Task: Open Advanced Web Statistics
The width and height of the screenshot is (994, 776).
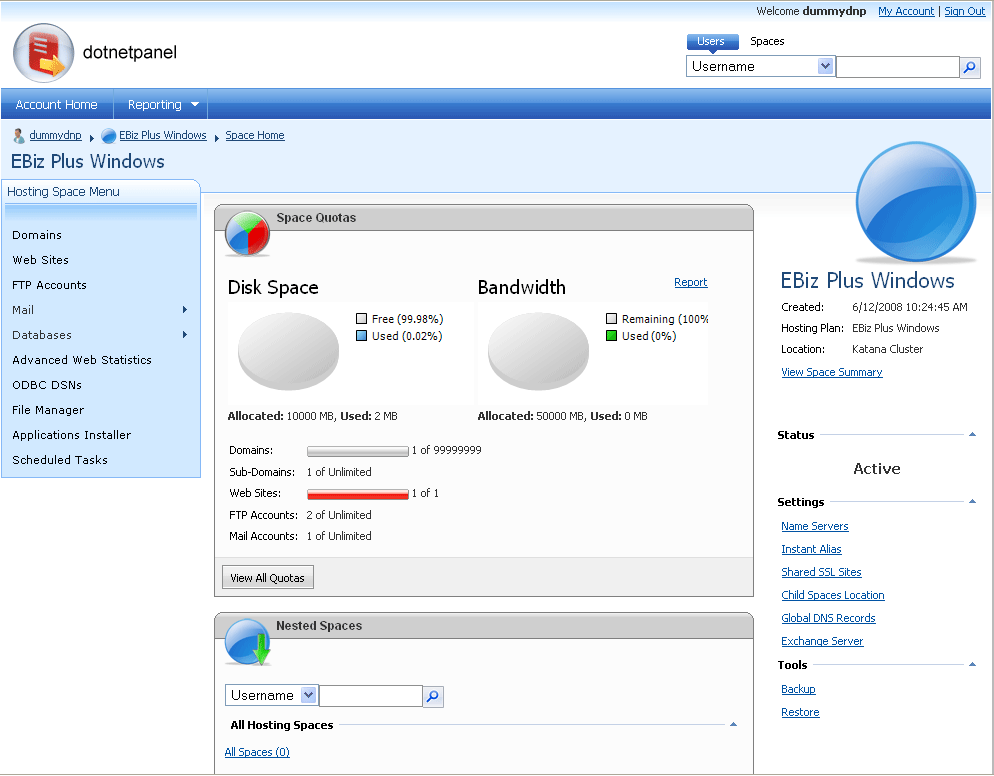Action: tap(82, 359)
